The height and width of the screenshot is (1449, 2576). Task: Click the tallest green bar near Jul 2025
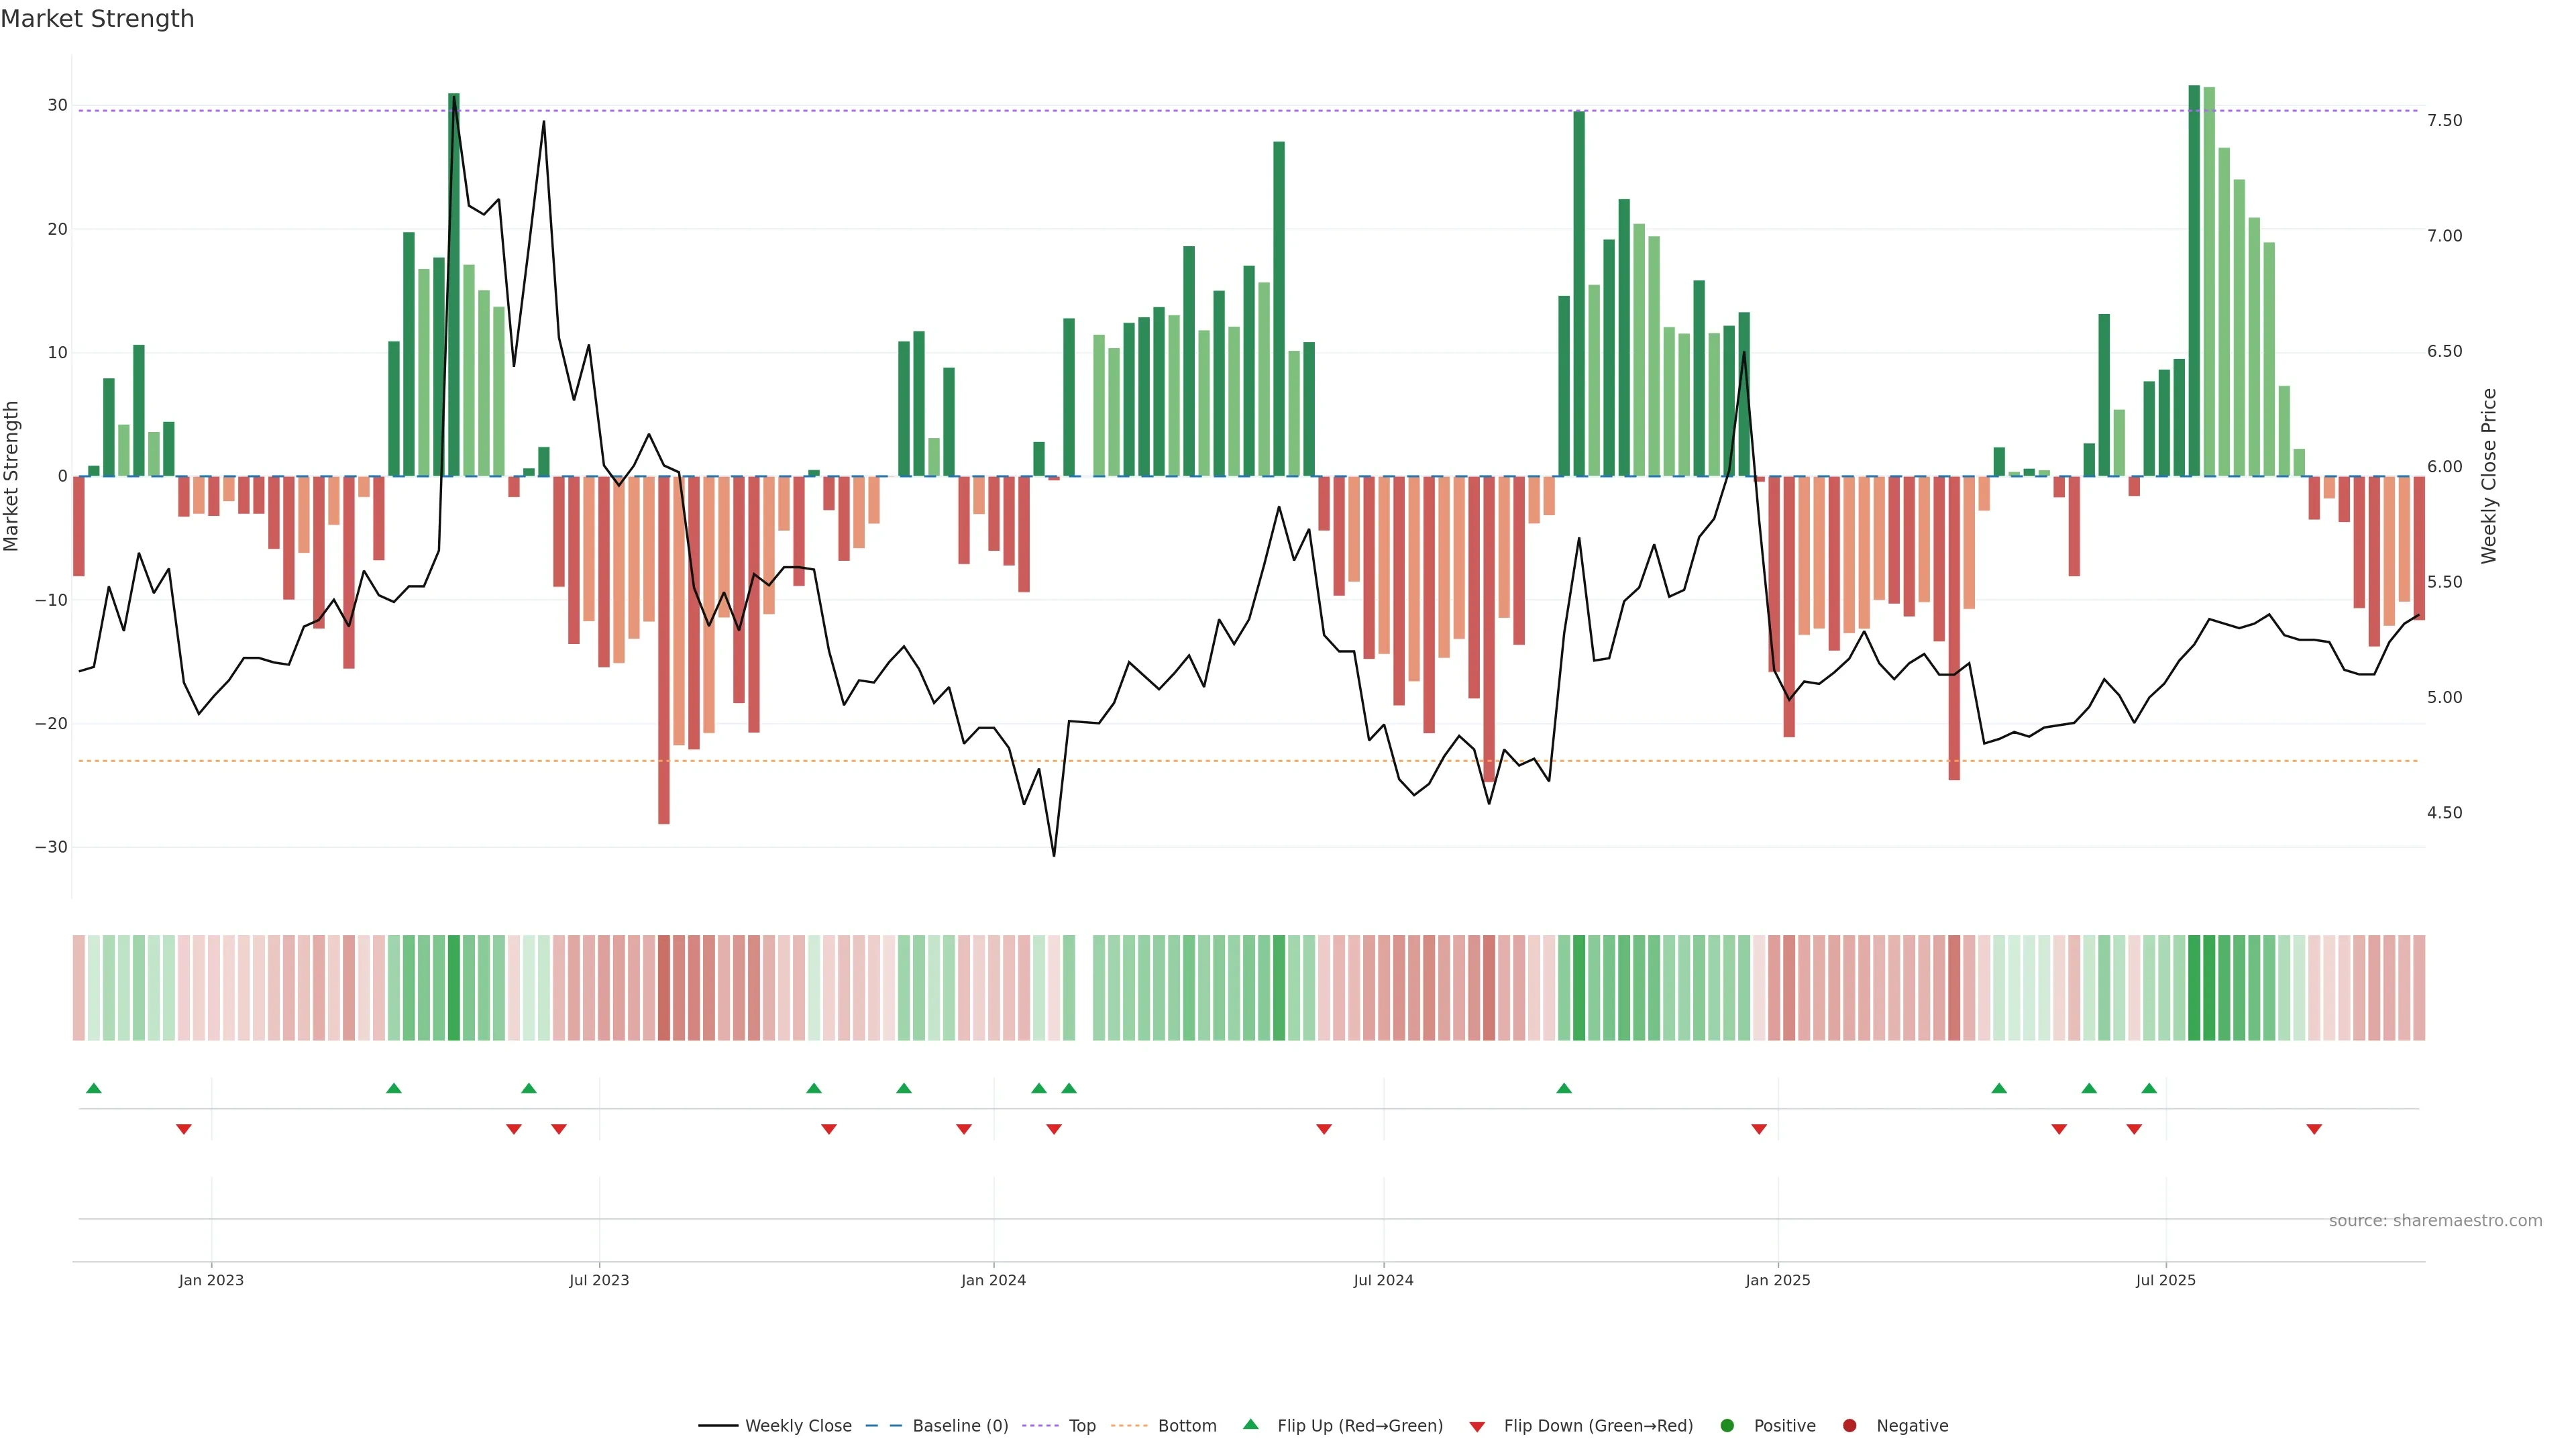[2194, 280]
